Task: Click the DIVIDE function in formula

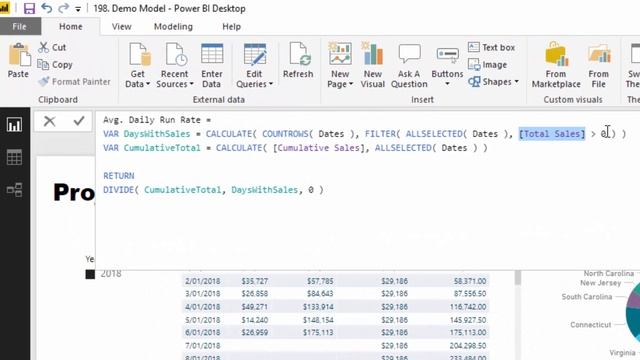Action: 118,190
